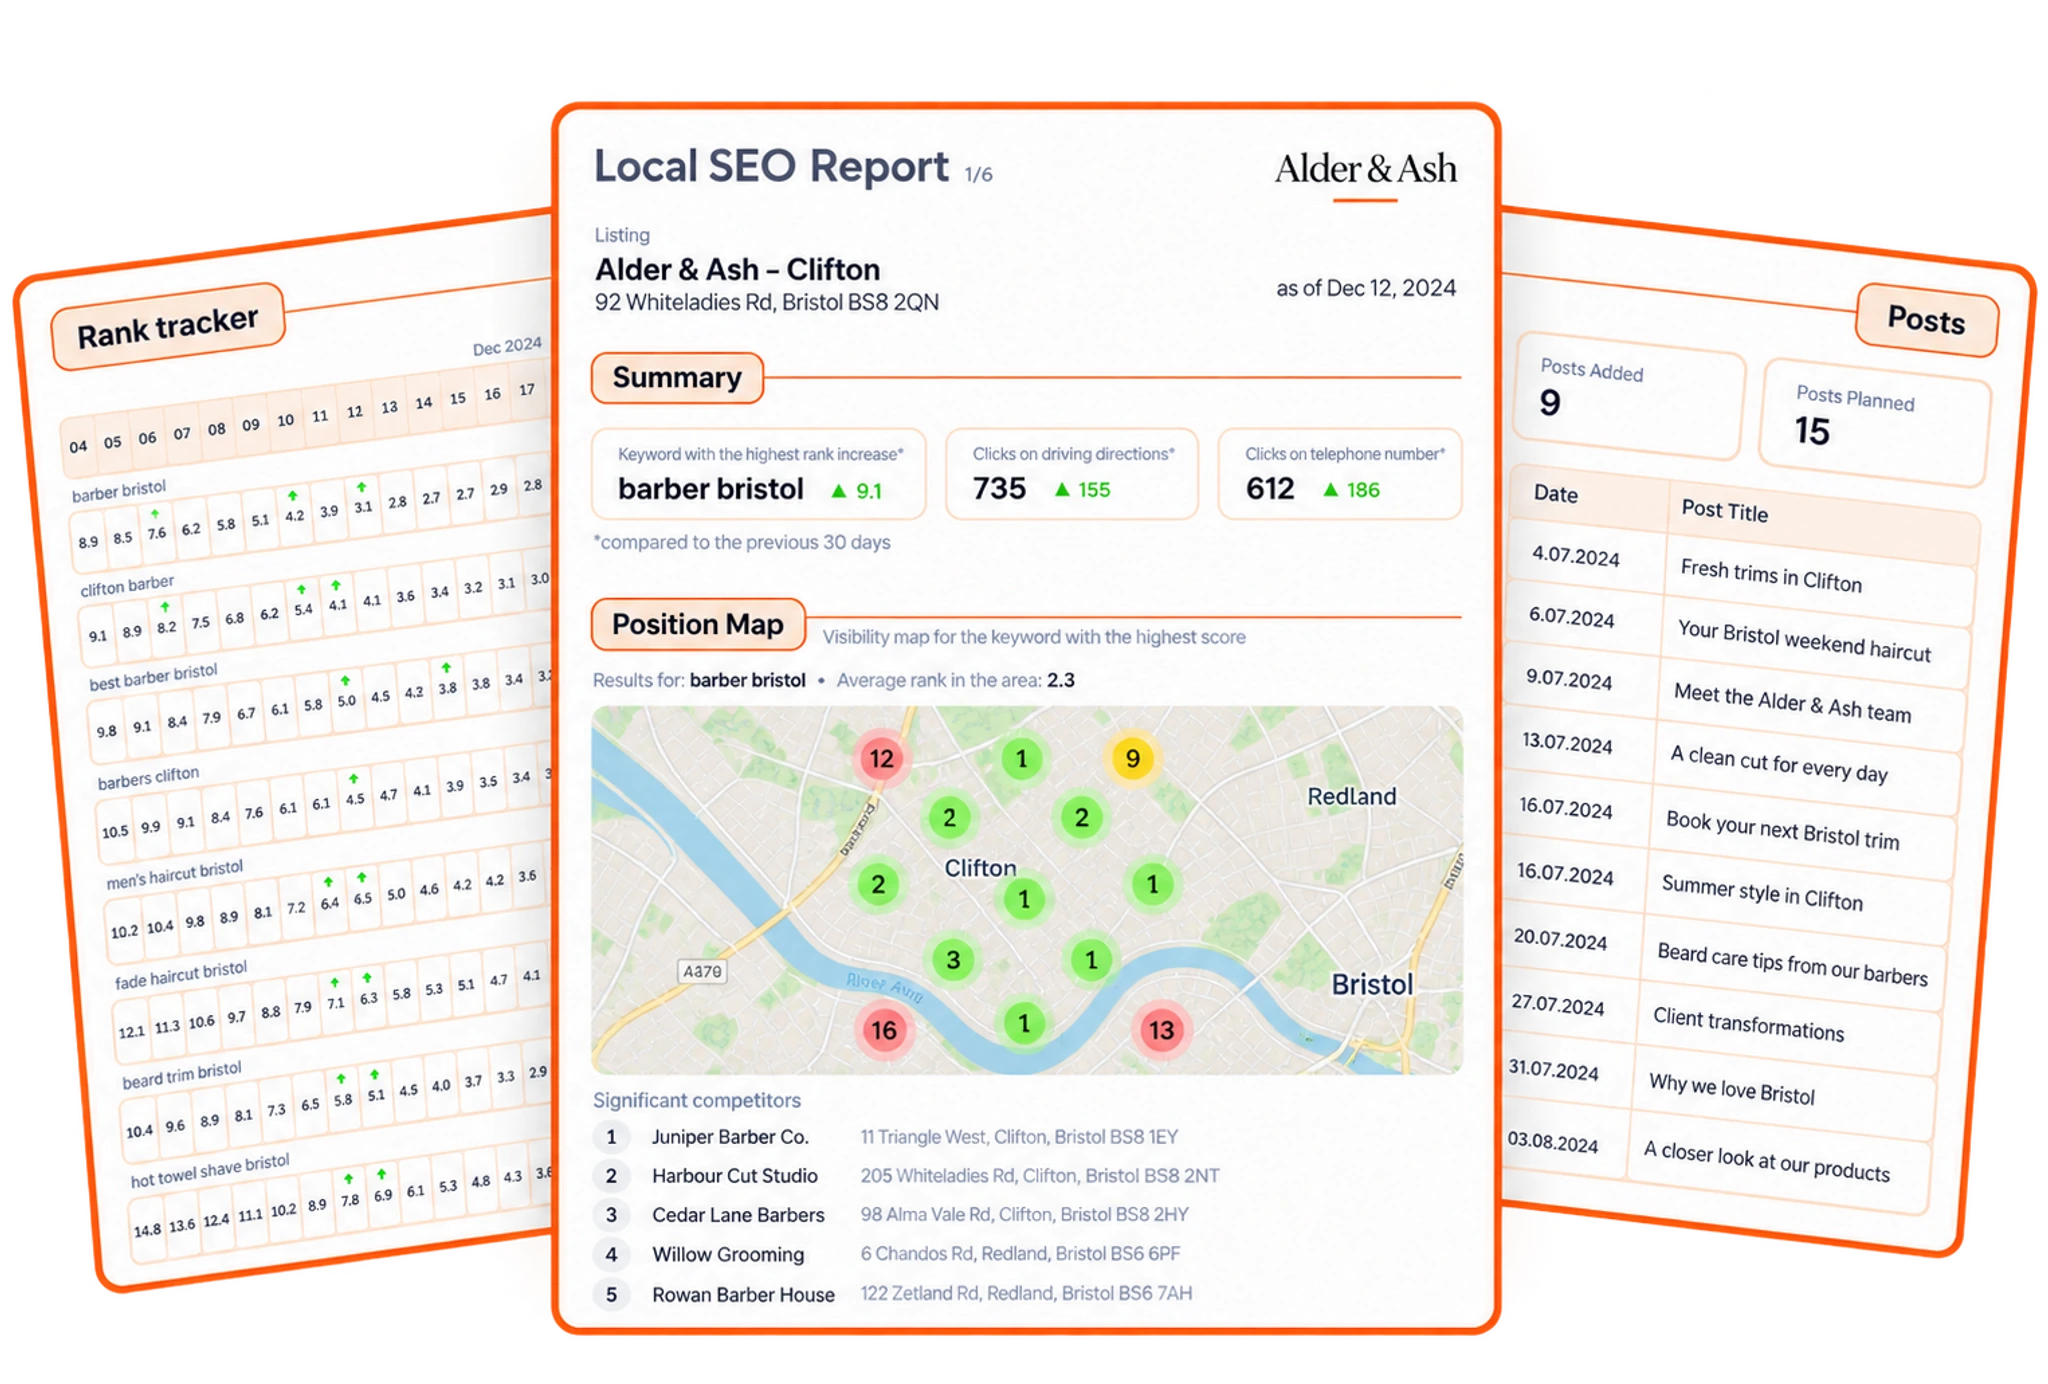This screenshot has height=1384, width=2048.
Task: Click the 'Client transformations' post title
Action: point(1748,1024)
